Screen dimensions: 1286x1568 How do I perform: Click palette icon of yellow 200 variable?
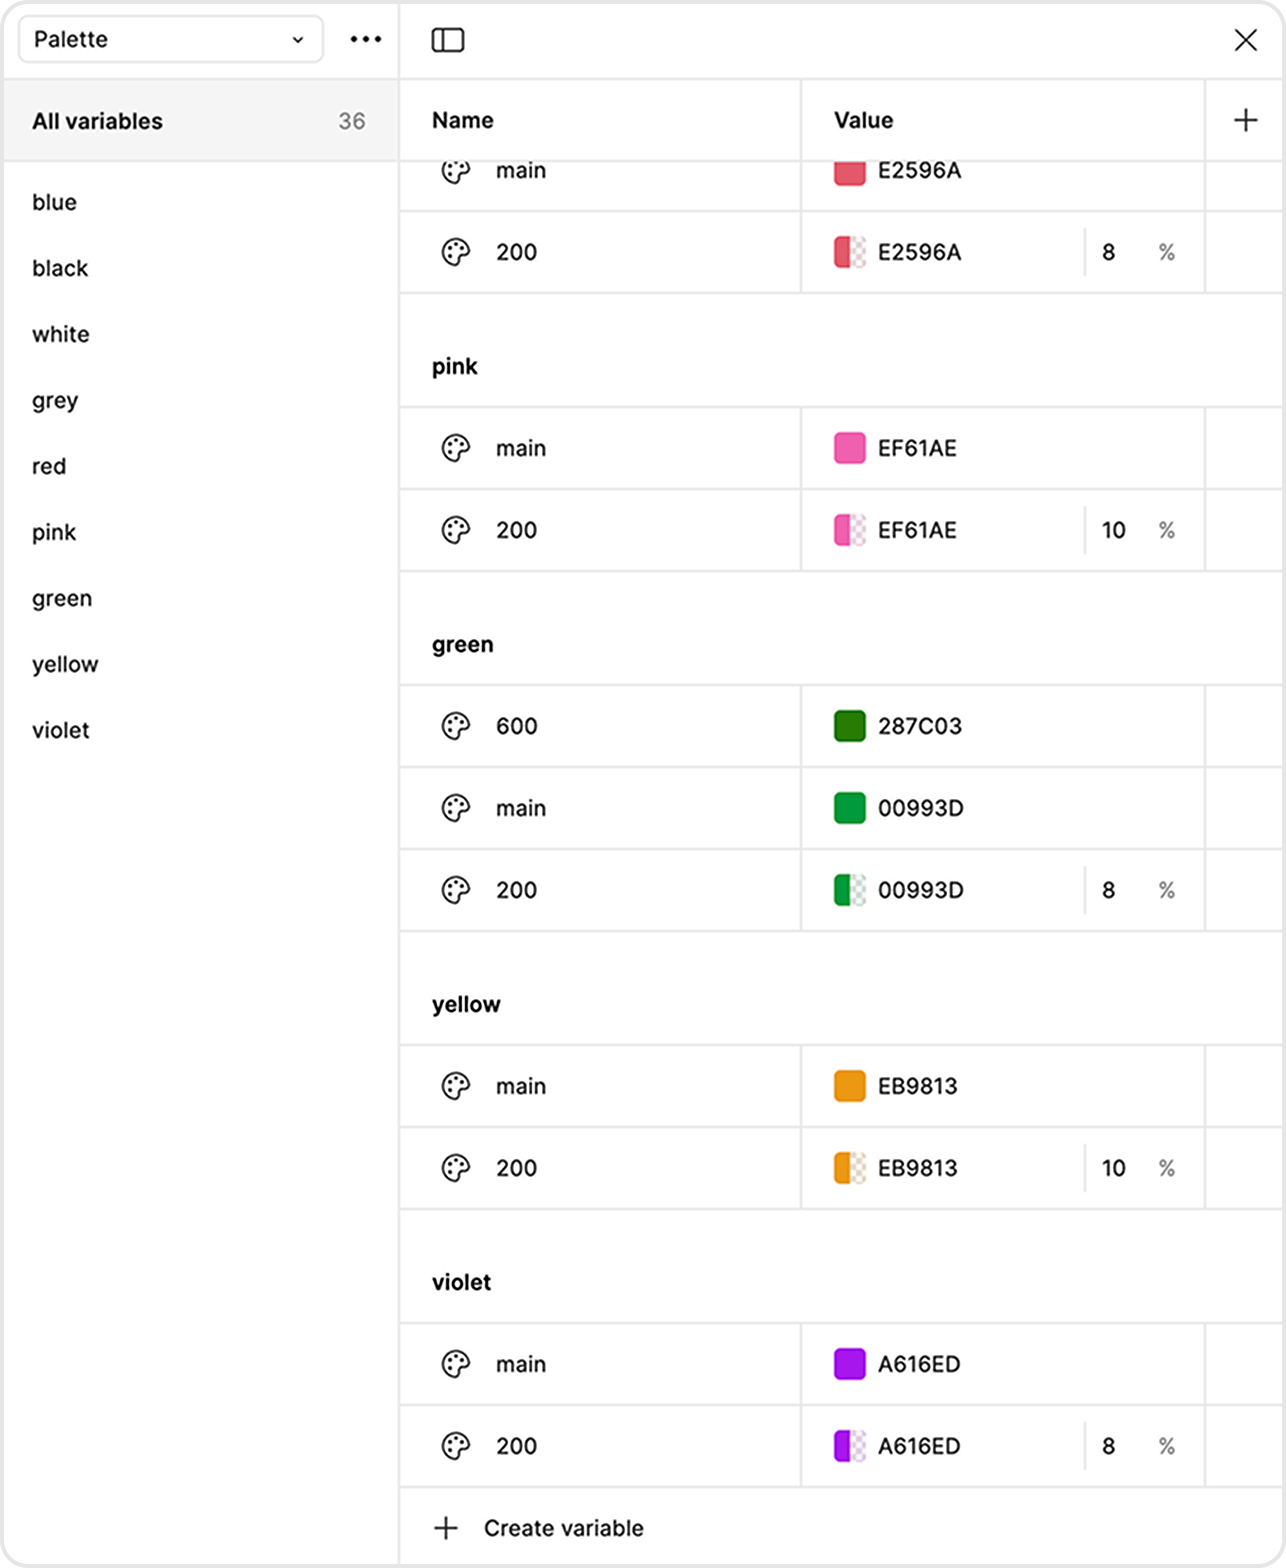point(456,1168)
